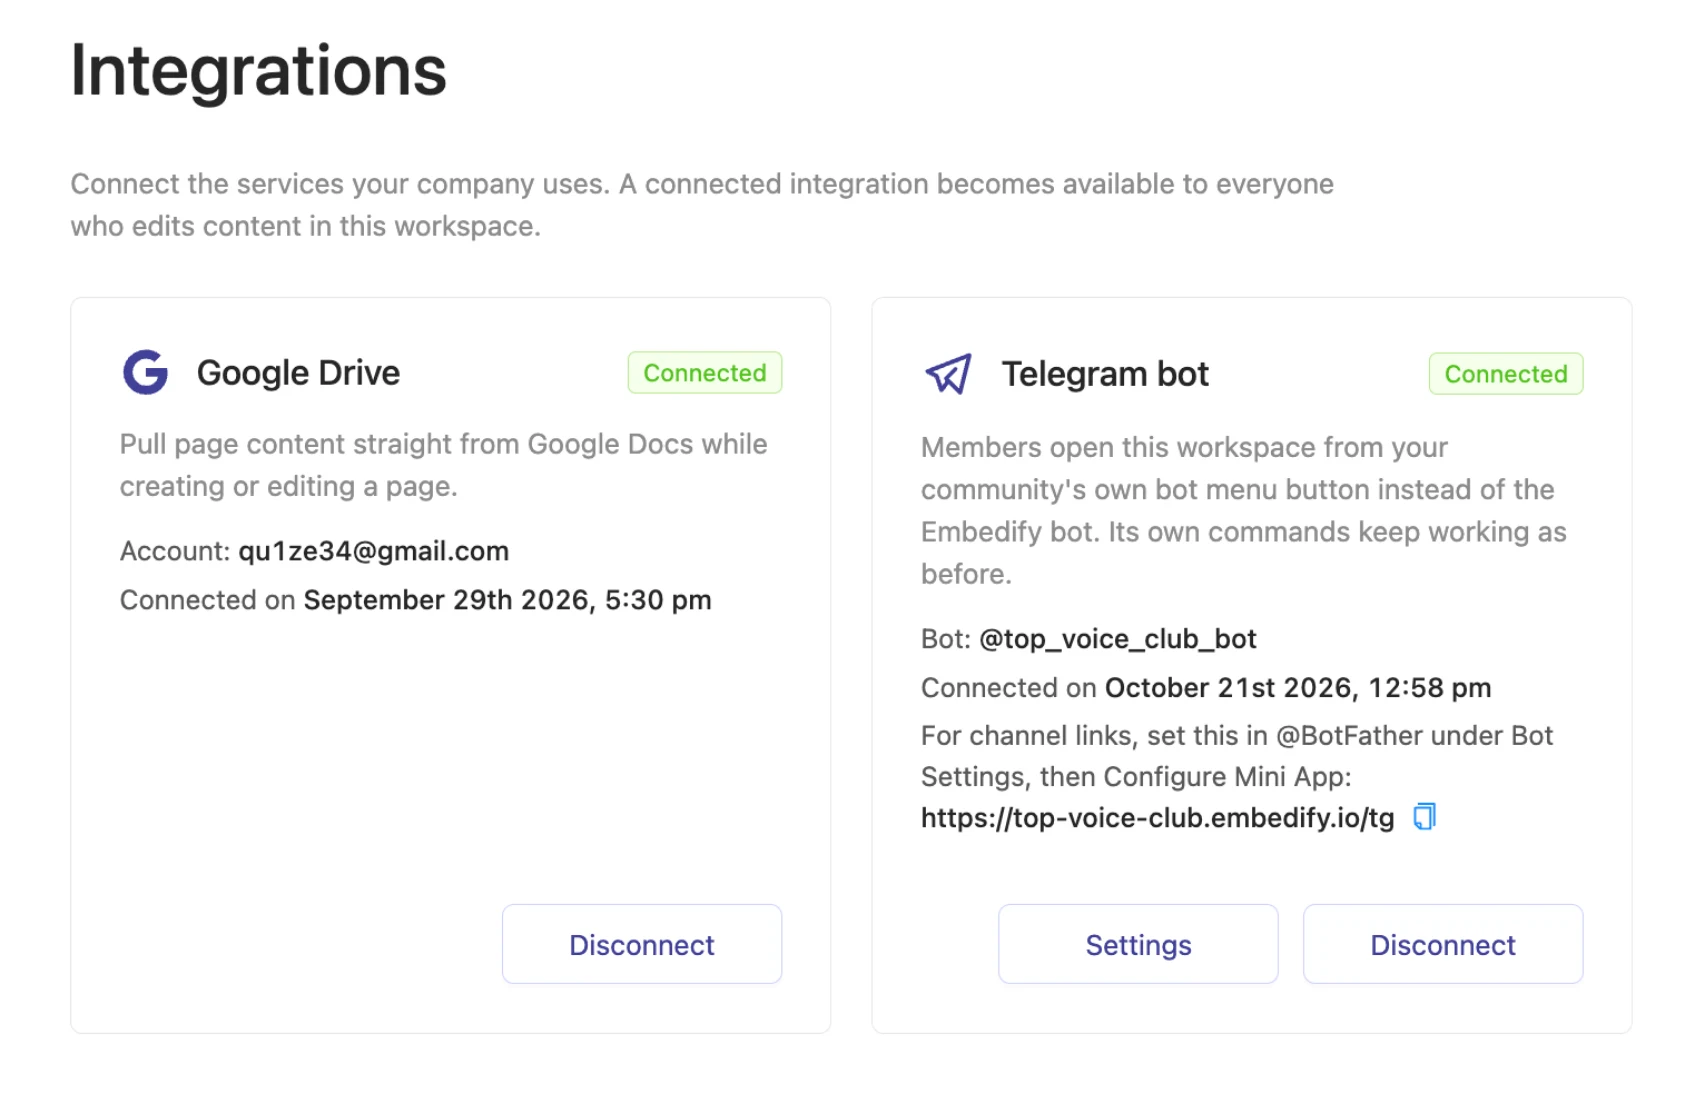Click the @top_voice_club_bot bot name

(x=1117, y=639)
